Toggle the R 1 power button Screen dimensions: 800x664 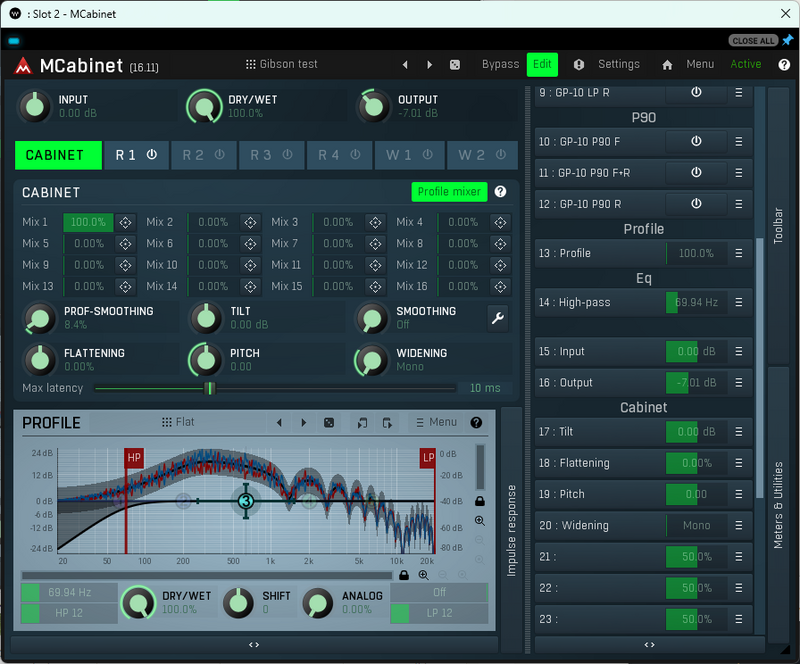pos(152,155)
